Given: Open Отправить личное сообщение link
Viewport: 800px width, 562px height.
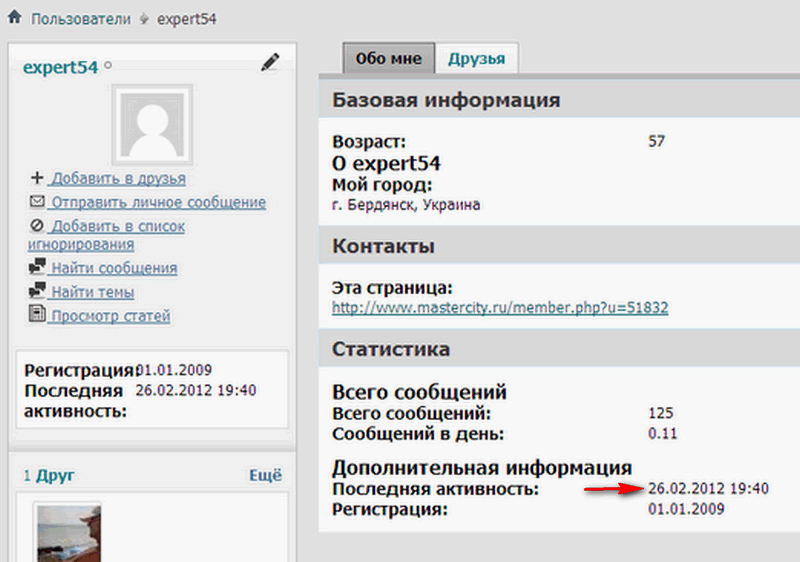Looking at the screenshot, I should 159,202.
